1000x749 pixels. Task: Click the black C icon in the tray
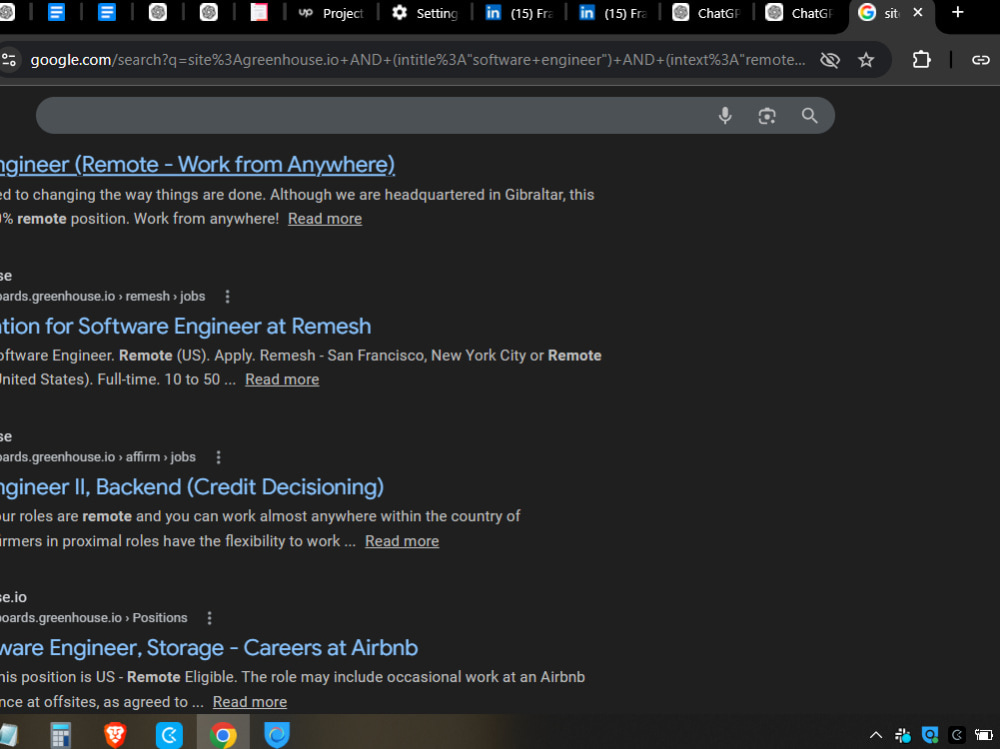(957, 736)
